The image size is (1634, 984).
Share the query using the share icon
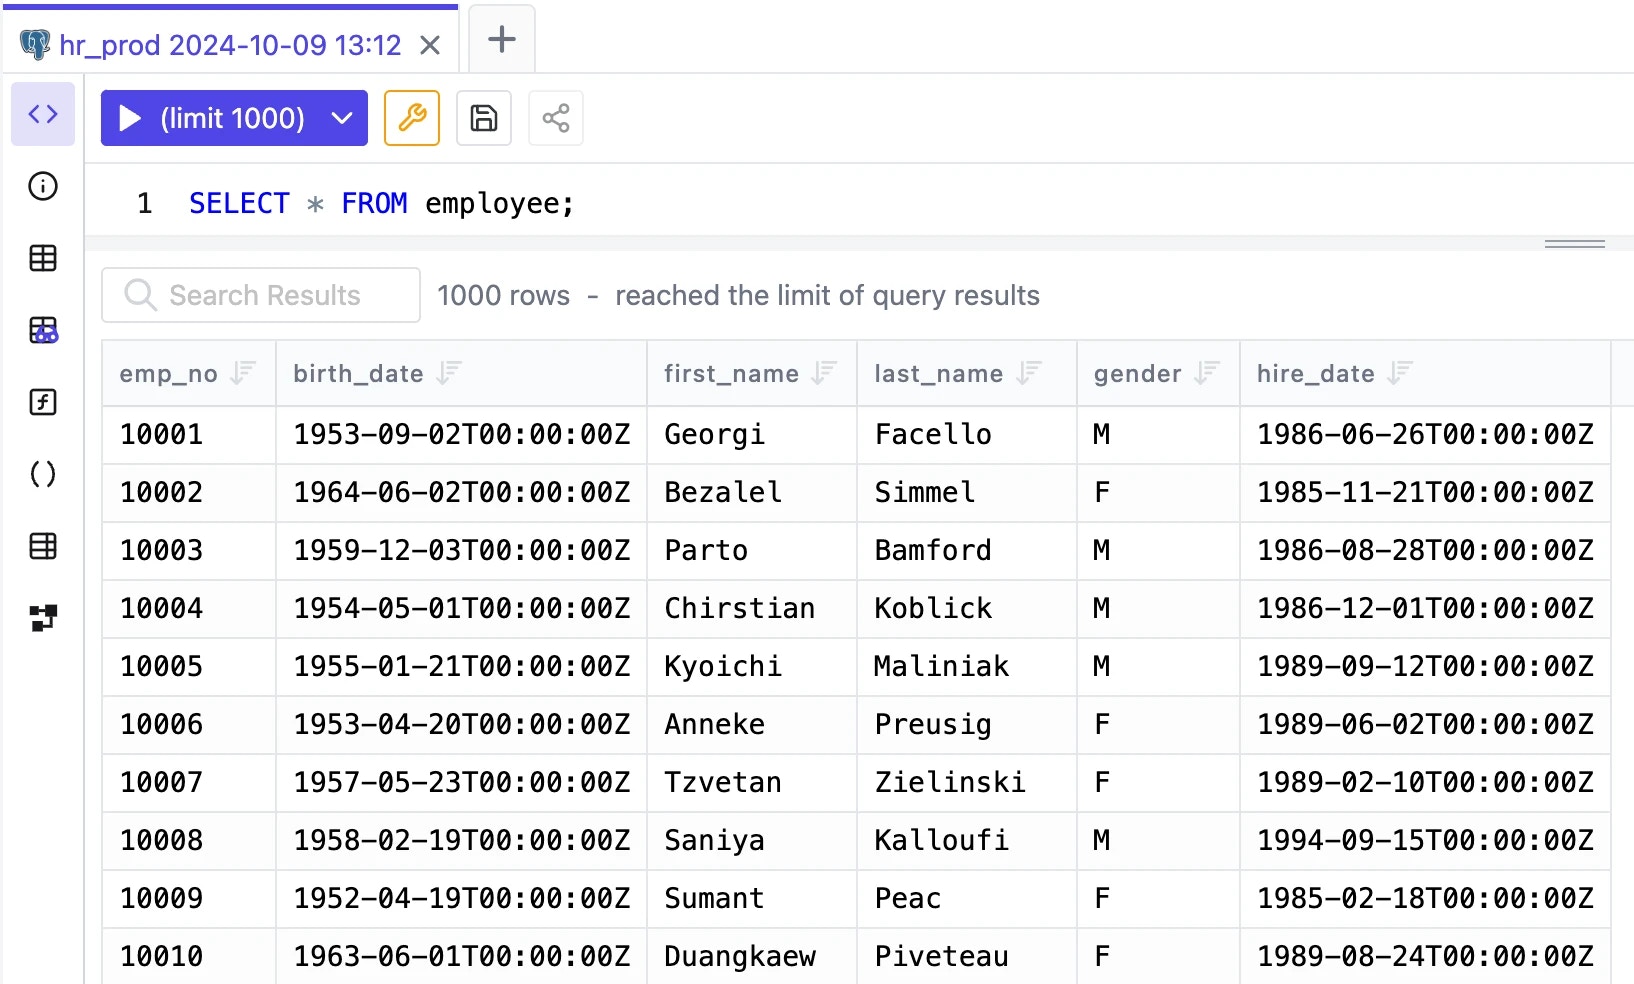coord(556,118)
